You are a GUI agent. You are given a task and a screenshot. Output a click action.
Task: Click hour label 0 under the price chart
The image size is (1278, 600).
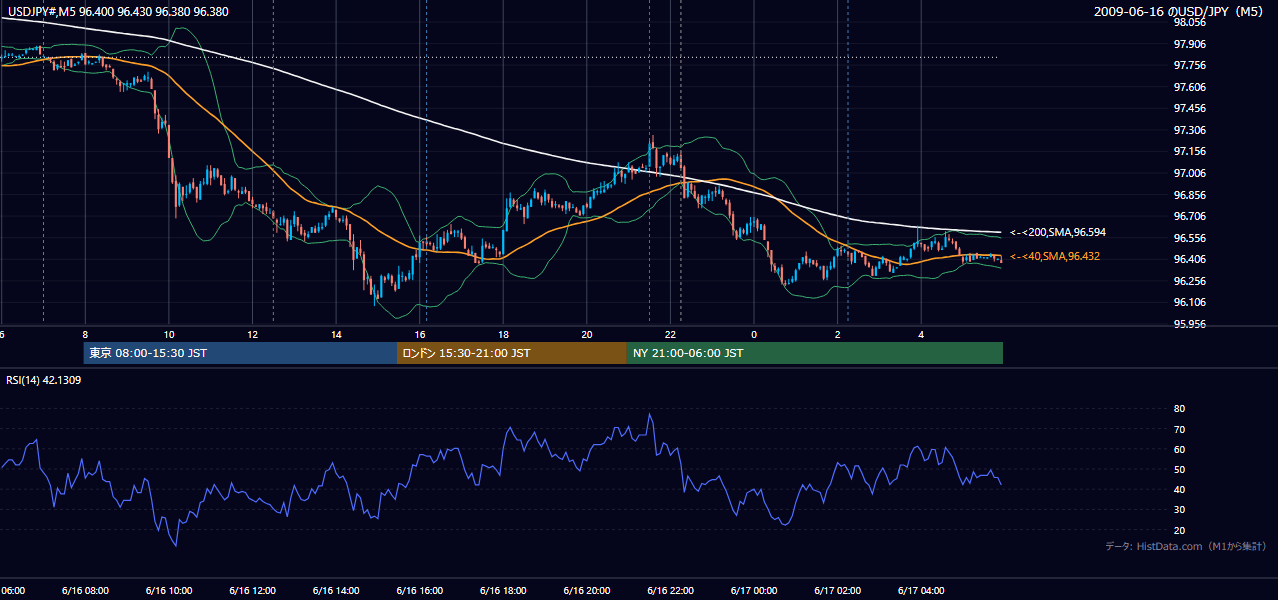[754, 334]
